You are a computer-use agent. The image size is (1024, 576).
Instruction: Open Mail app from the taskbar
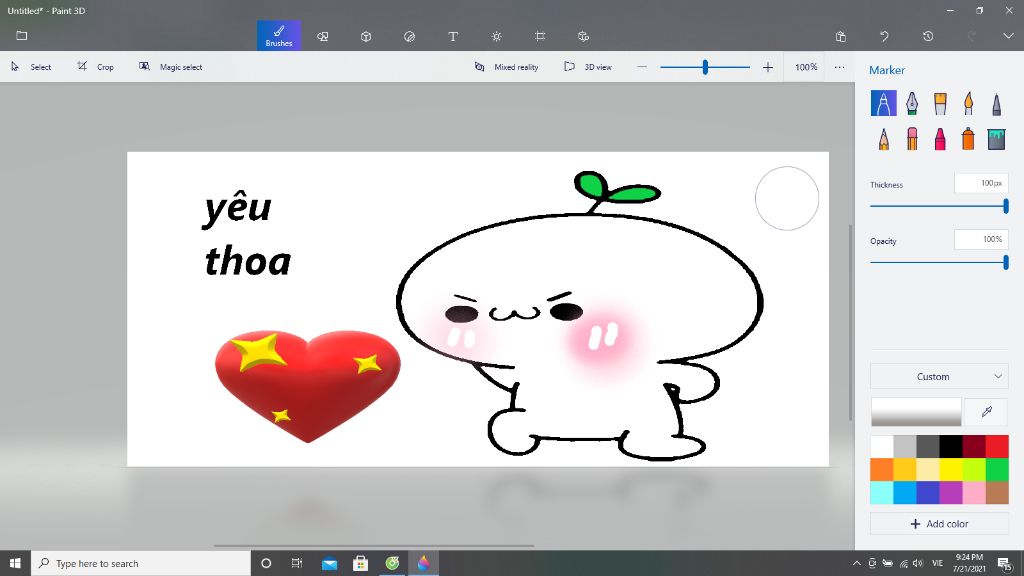pos(329,563)
